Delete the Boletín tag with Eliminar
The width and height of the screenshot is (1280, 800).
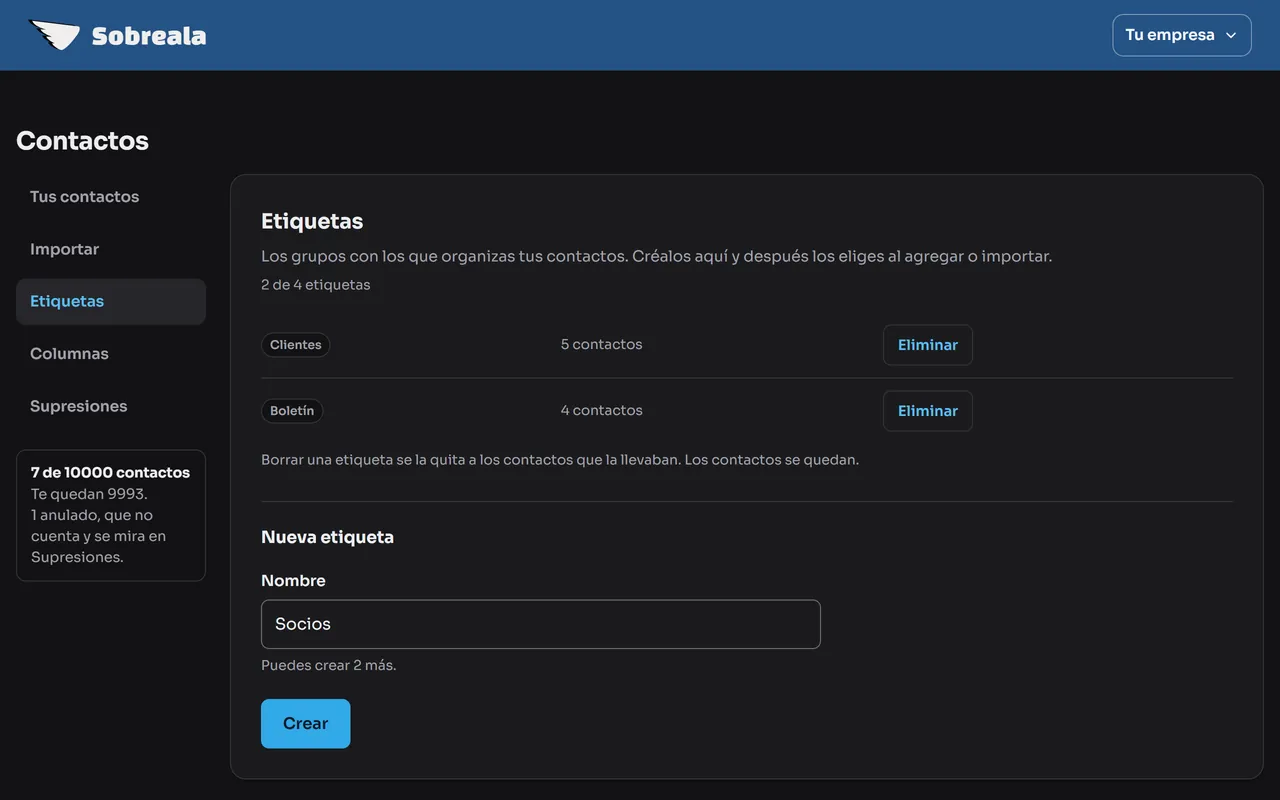928,411
